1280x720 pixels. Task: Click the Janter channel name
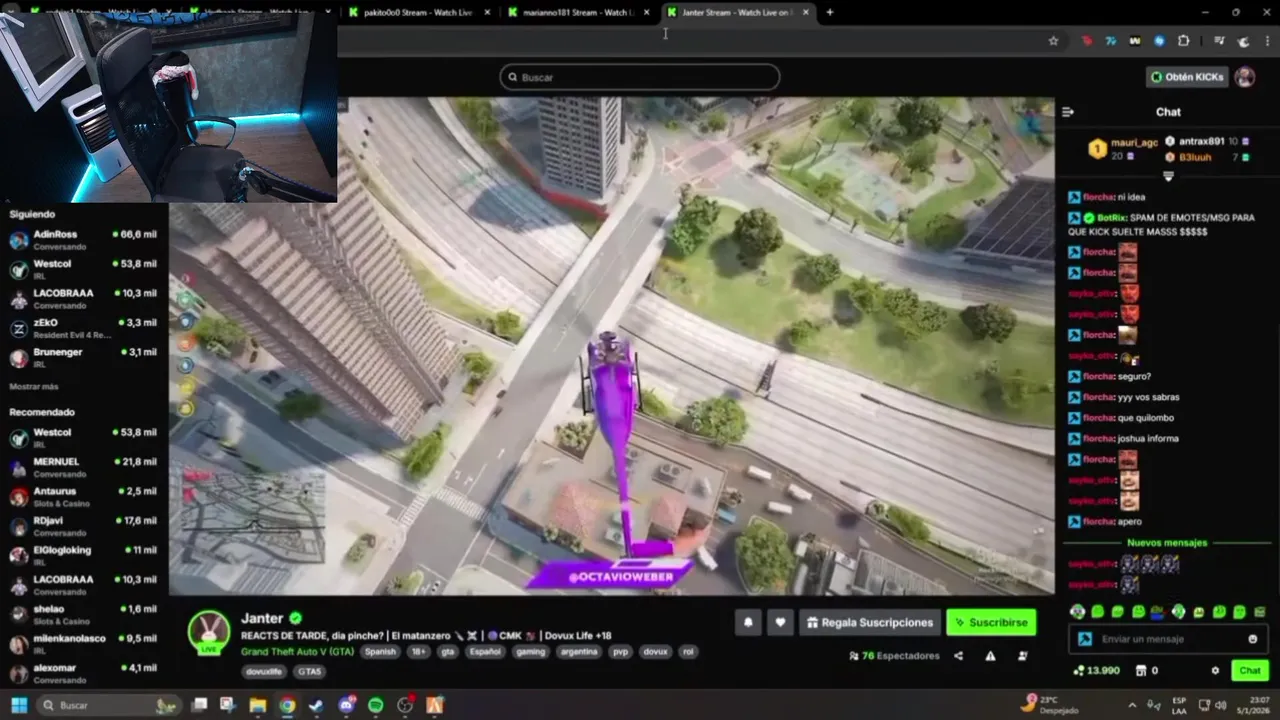[262, 618]
